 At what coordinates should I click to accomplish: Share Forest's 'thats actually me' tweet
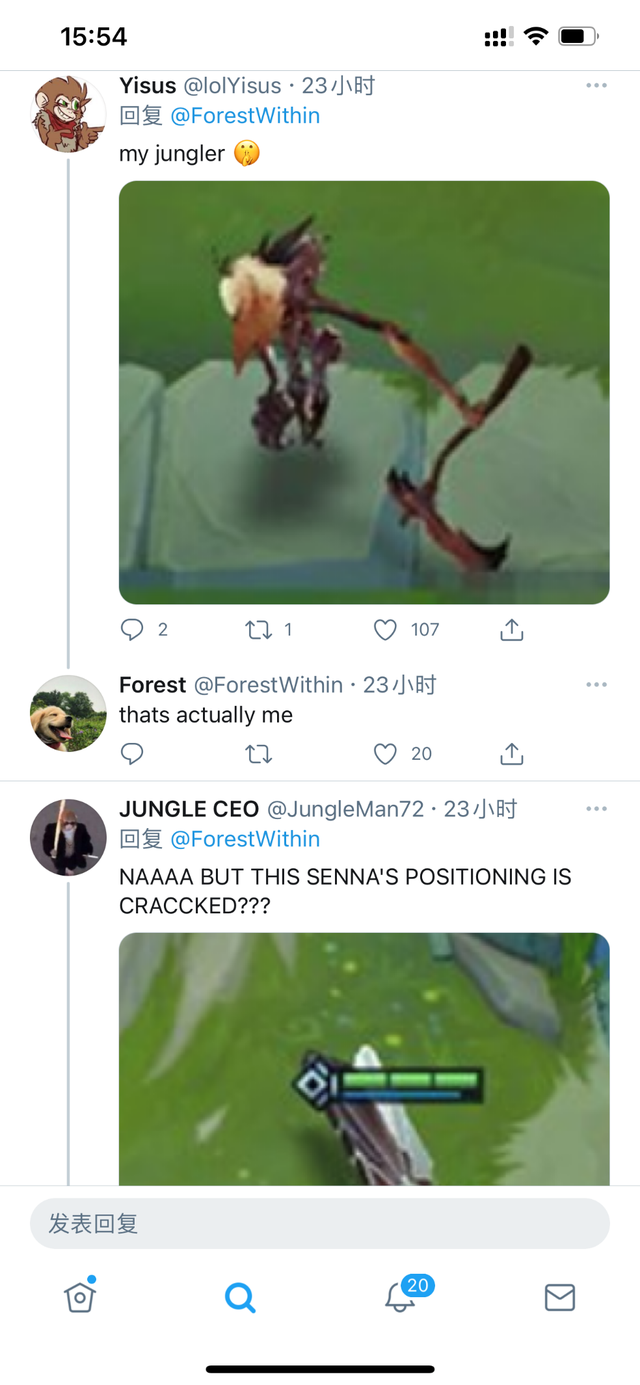coord(511,753)
